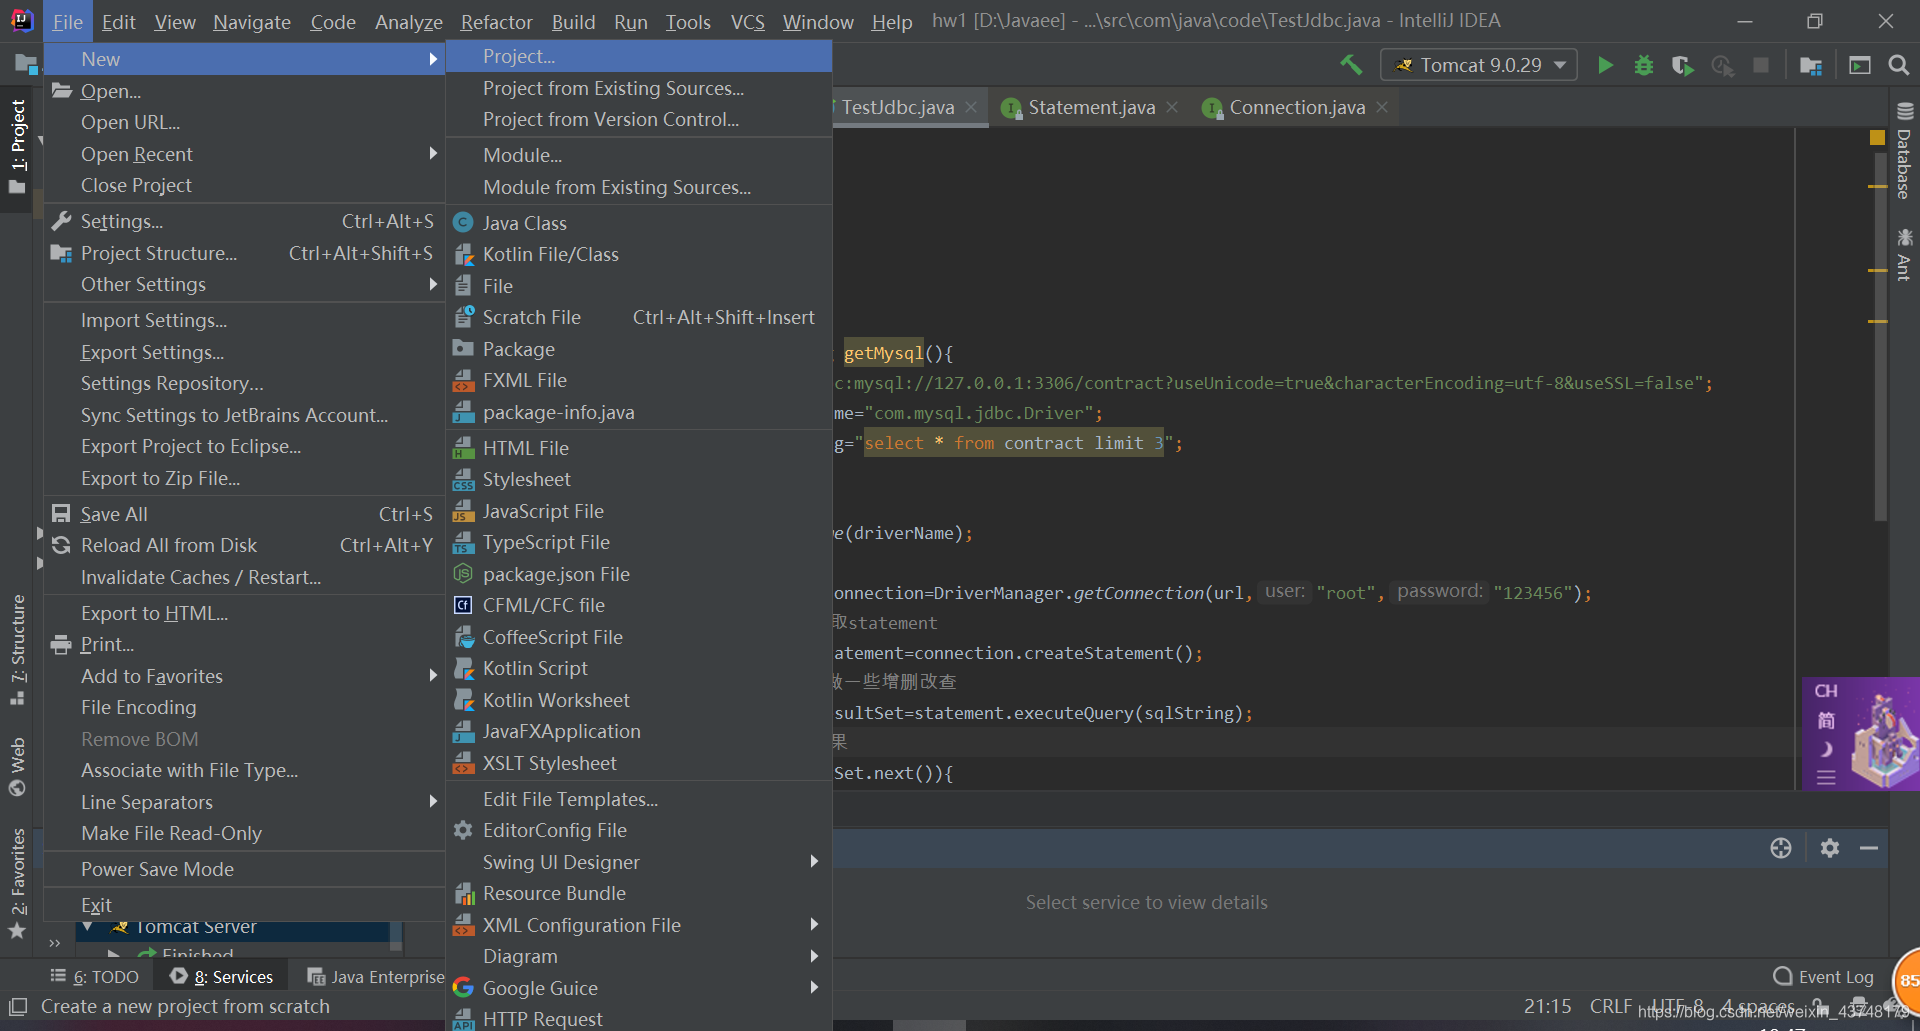Click the Stop square icon in toolbar

pos(1761,65)
